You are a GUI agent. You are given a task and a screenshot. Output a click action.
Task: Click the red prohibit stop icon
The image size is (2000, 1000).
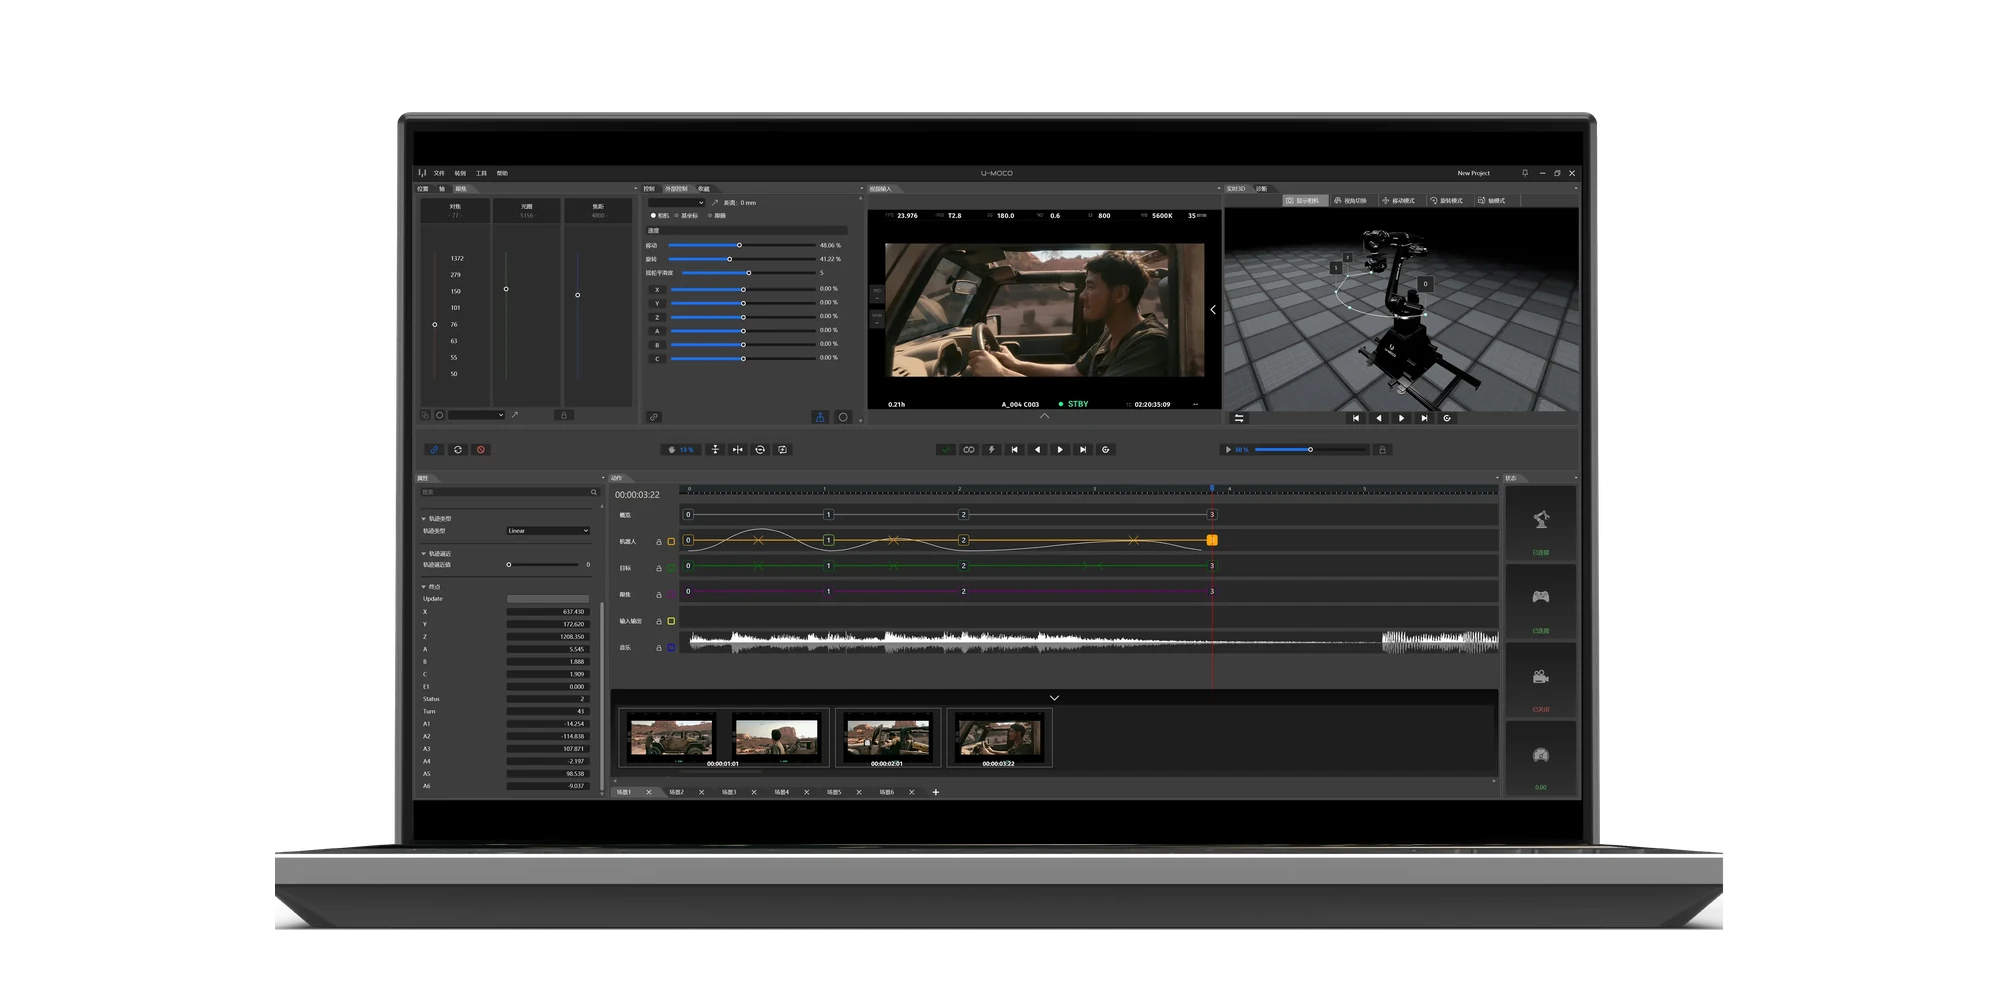[x=481, y=450]
